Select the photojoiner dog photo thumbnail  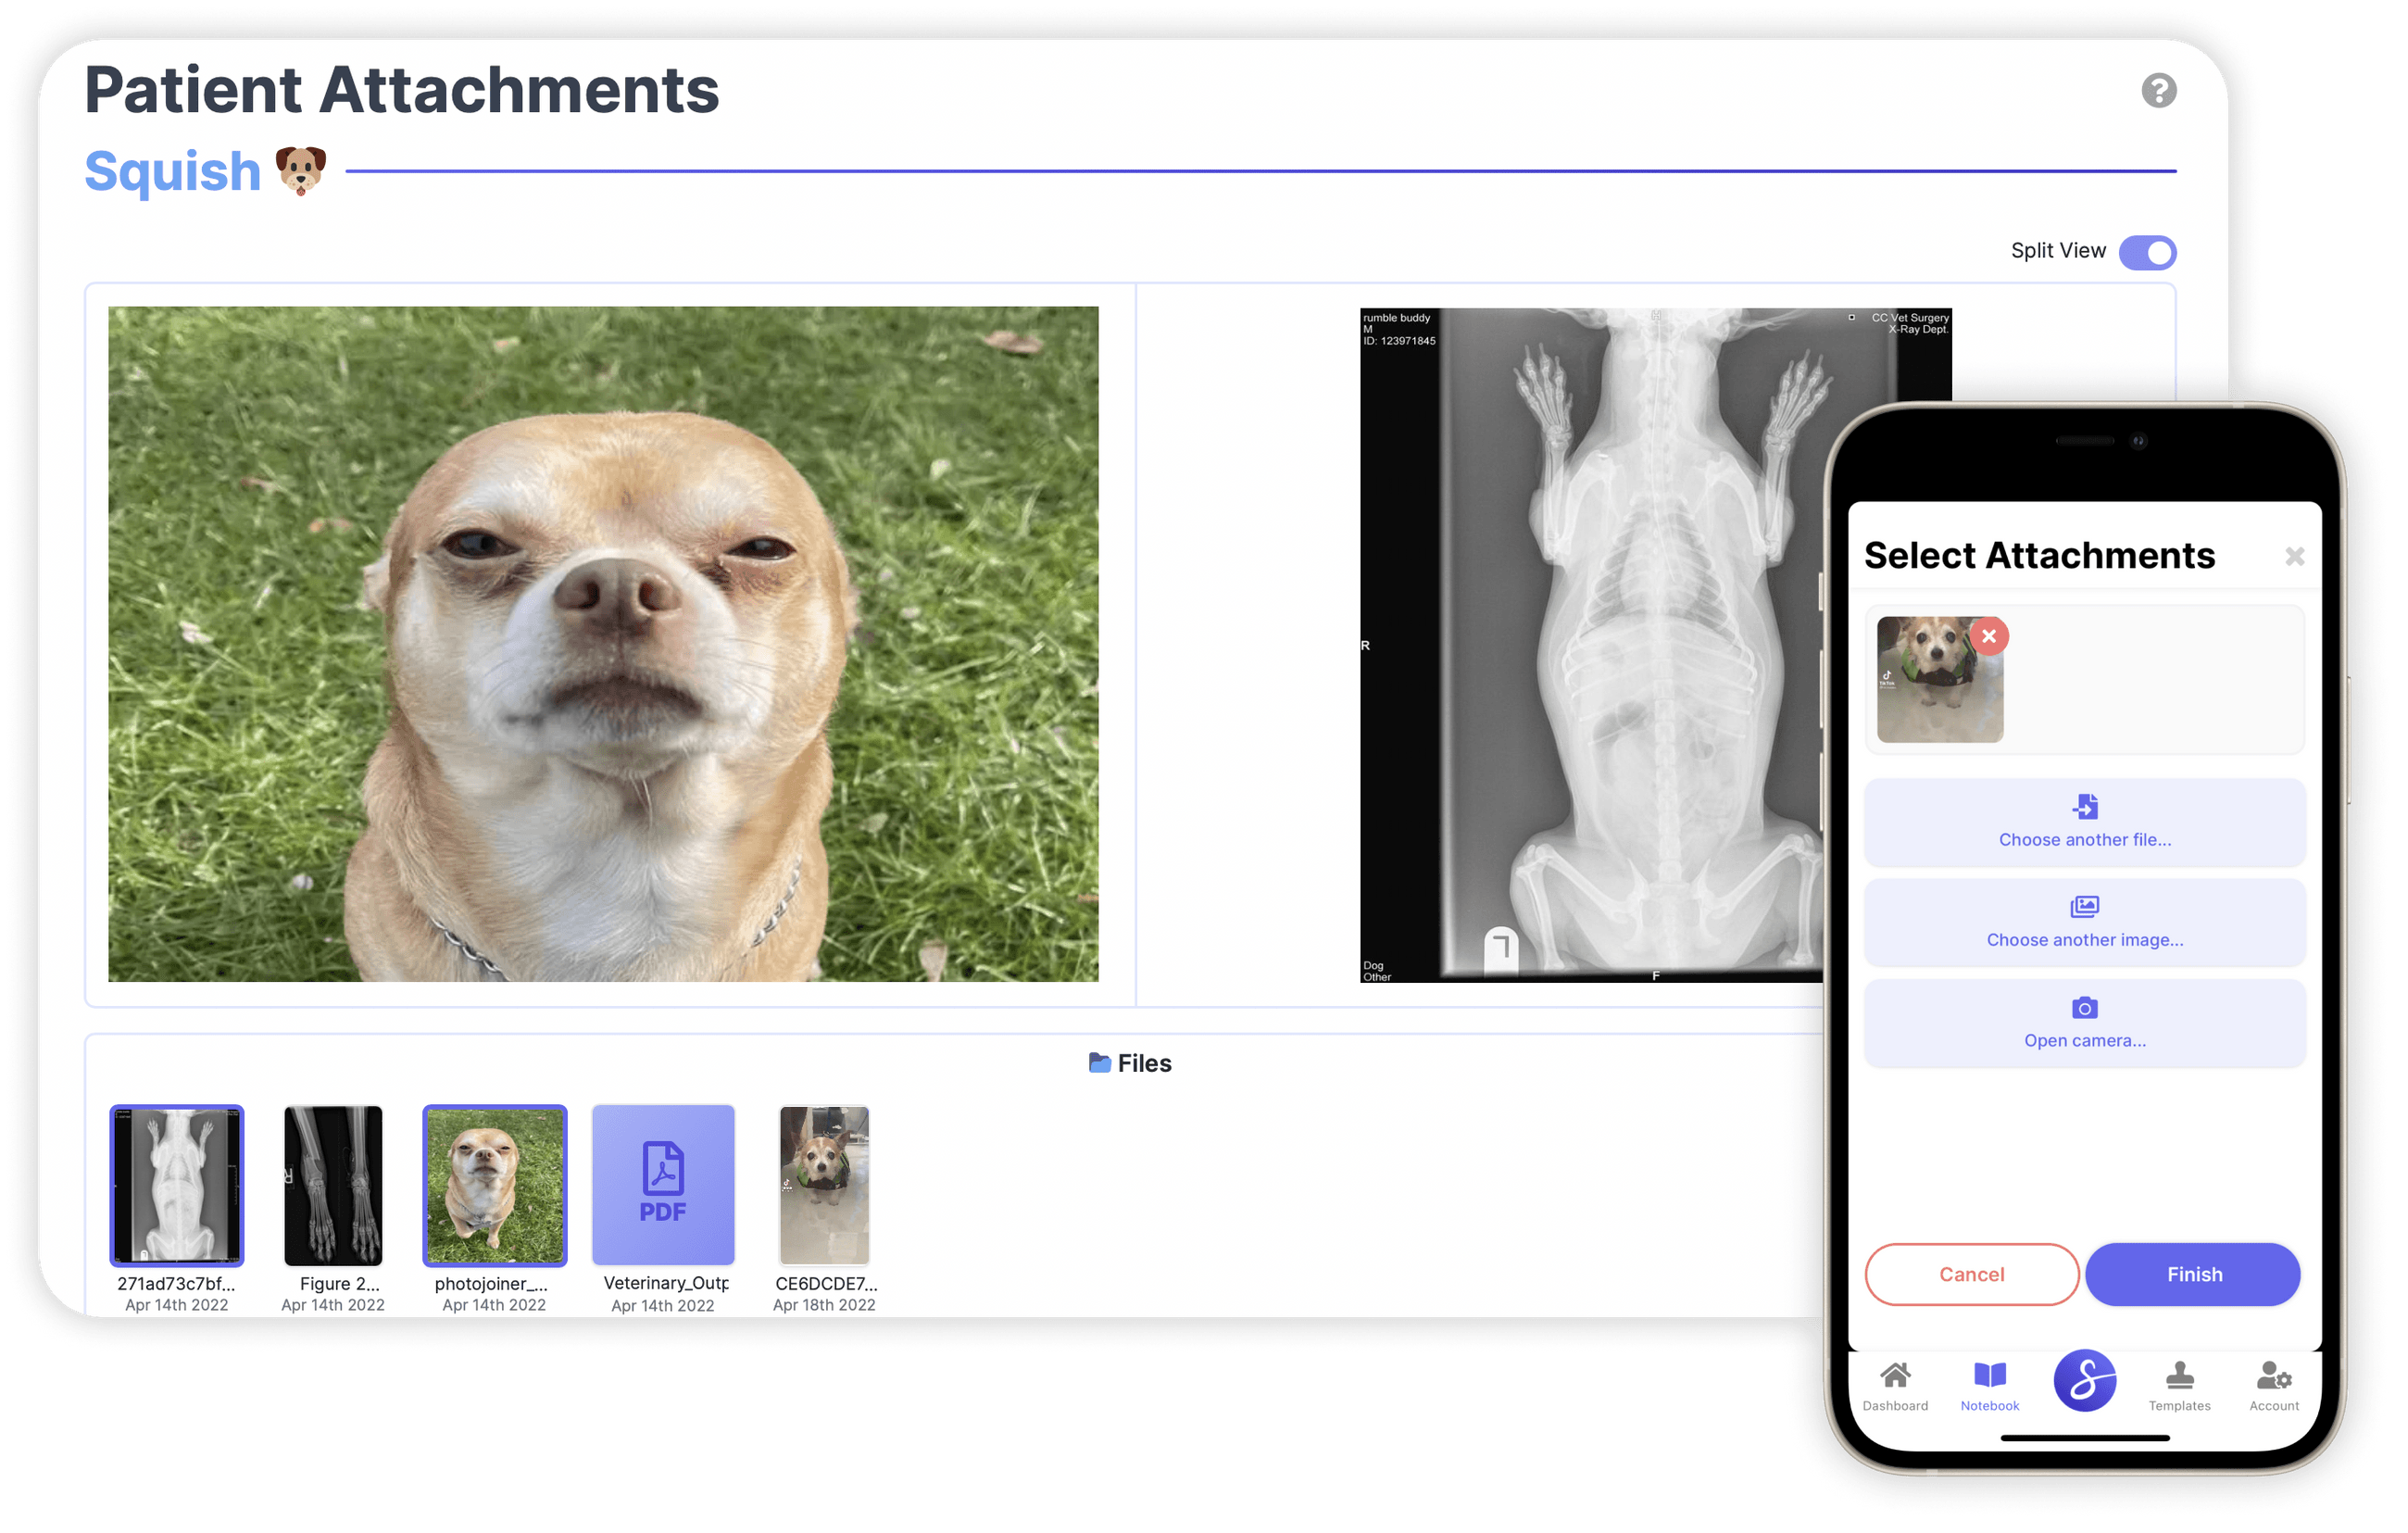pos(494,1185)
